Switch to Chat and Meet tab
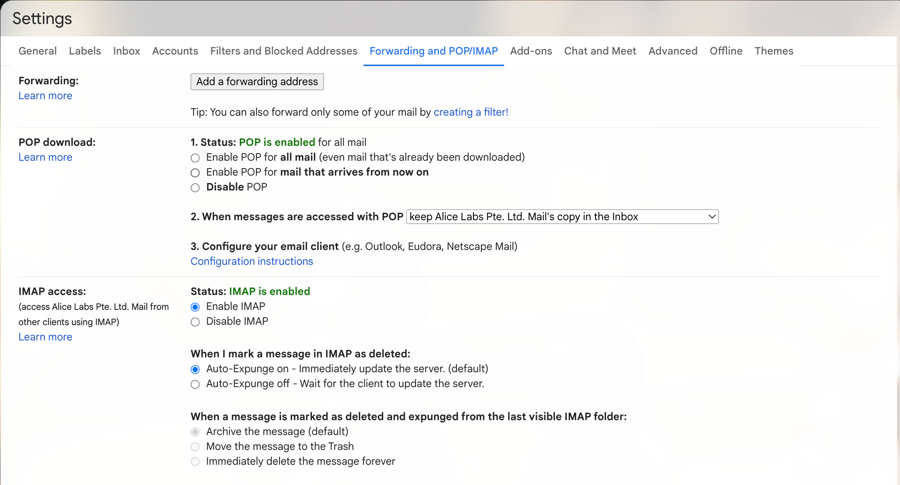The height and width of the screenshot is (485, 900). pyautogui.click(x=599, y=51)
